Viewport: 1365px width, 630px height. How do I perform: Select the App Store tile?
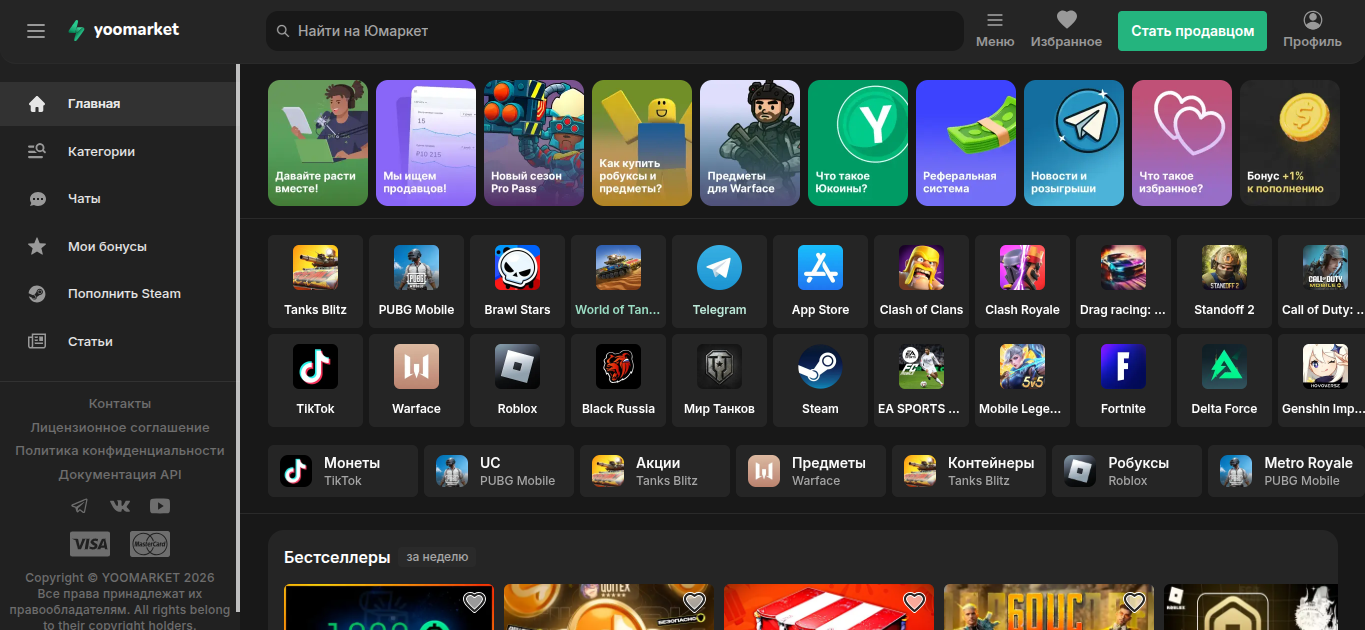[x=820, y=281]
